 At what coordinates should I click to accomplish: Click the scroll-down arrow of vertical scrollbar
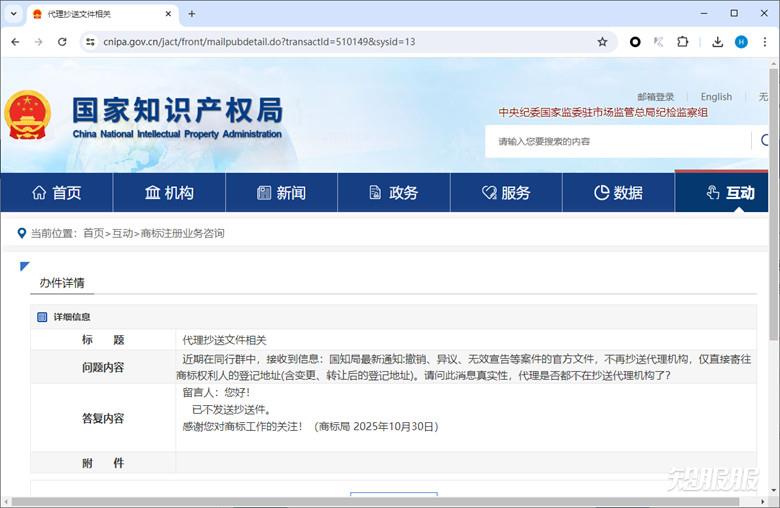pos(774,491)
